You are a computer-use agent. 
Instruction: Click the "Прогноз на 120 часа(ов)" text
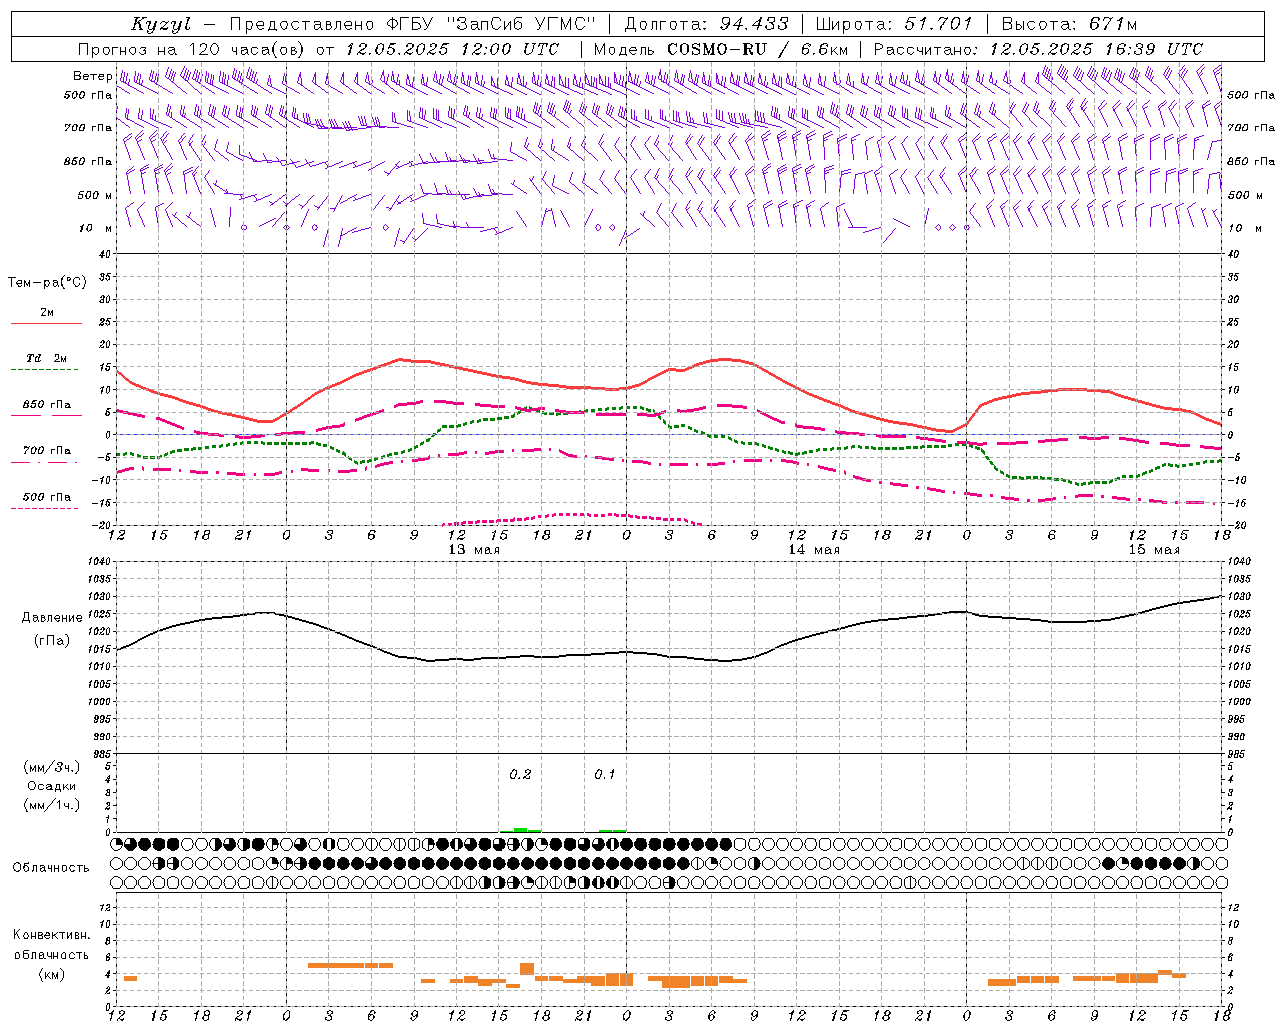tap(193, 49)
